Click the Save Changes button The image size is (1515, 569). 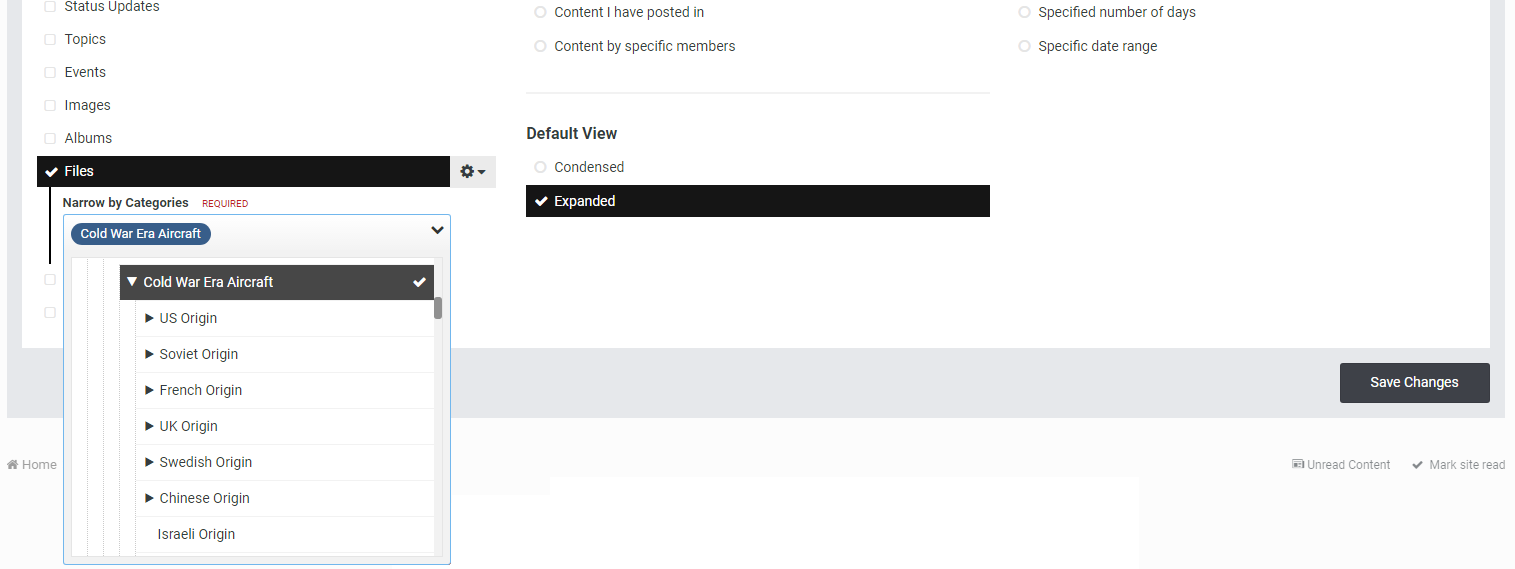pos(1414,383)
